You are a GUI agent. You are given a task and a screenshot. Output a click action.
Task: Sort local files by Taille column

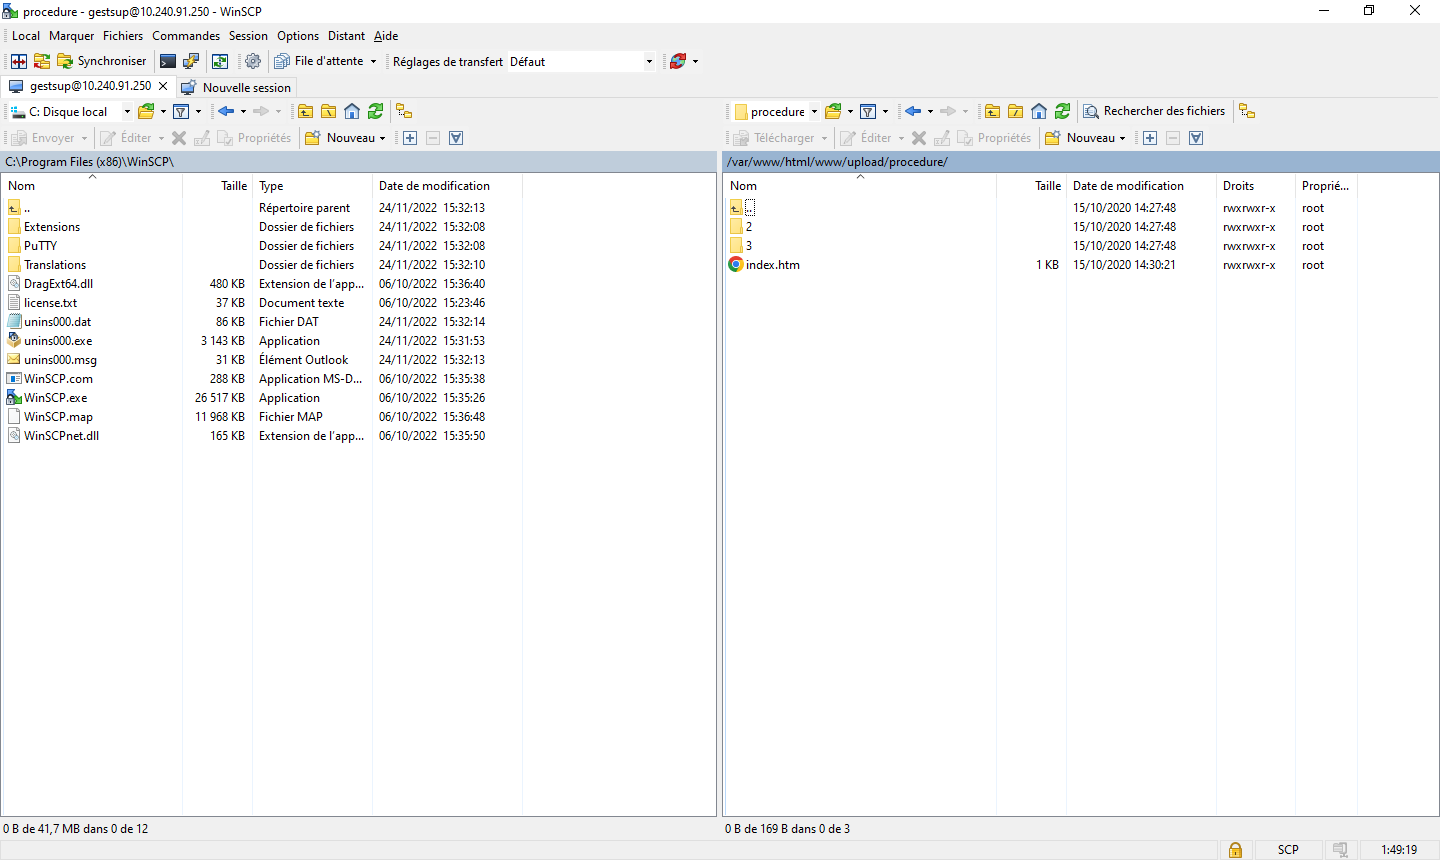pos(217,185)
